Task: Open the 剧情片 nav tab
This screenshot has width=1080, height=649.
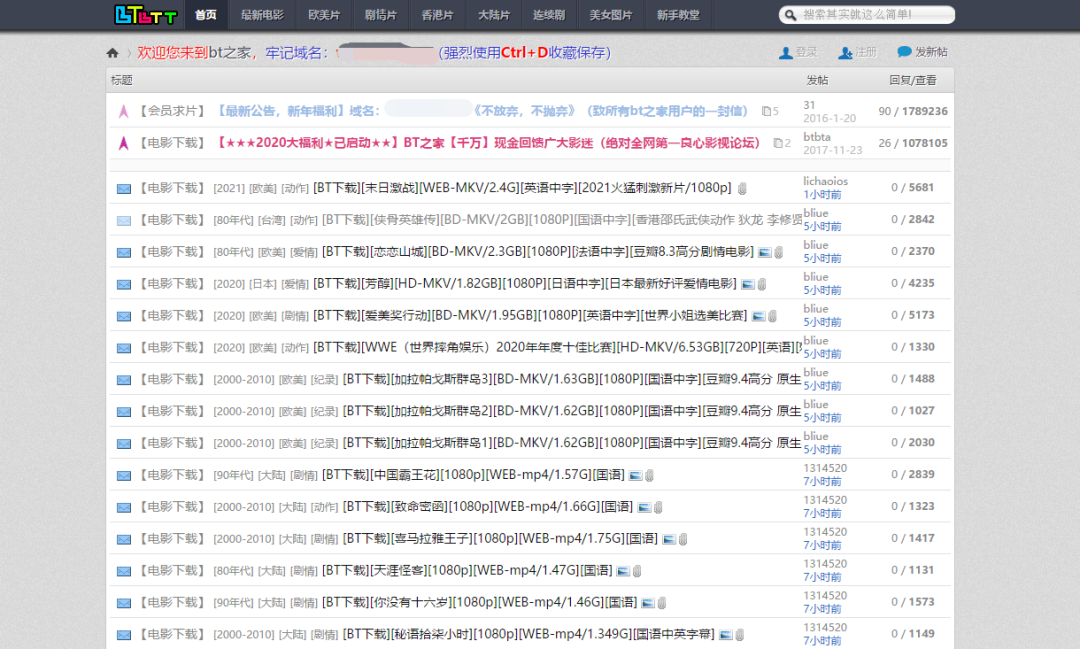Action: coord(380,14)
